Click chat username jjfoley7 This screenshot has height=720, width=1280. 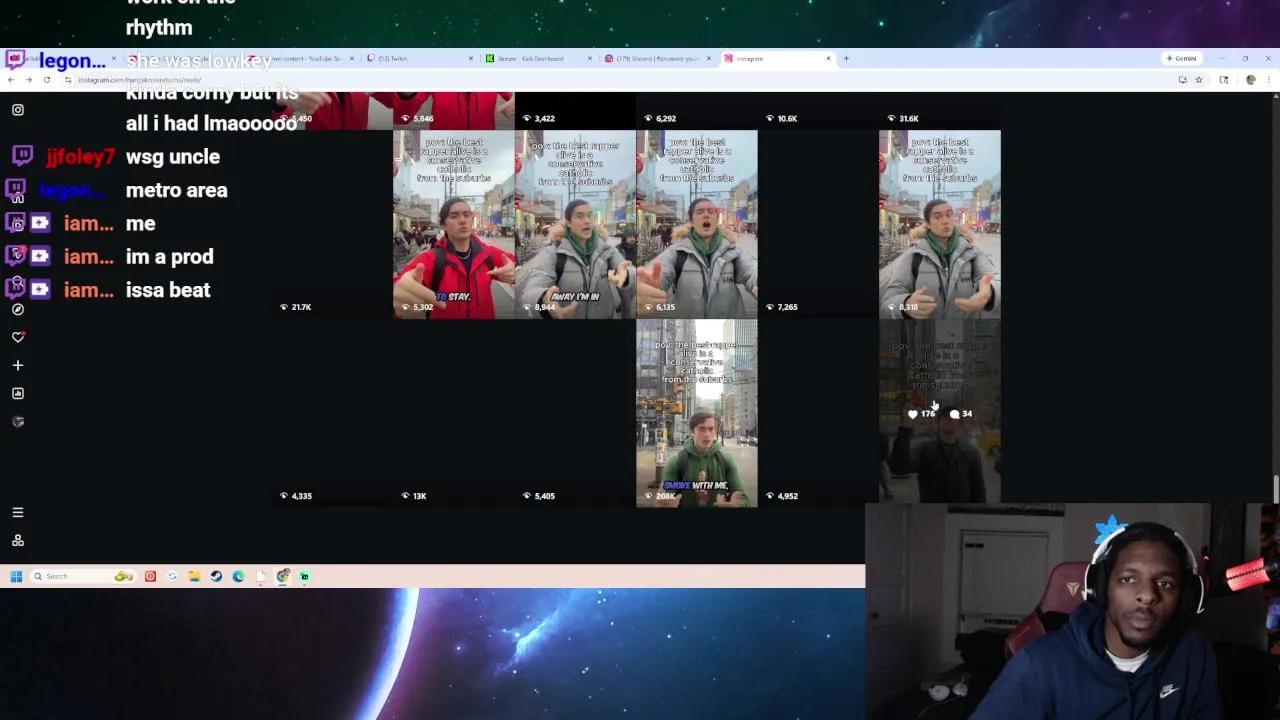[x=79, y=156]
